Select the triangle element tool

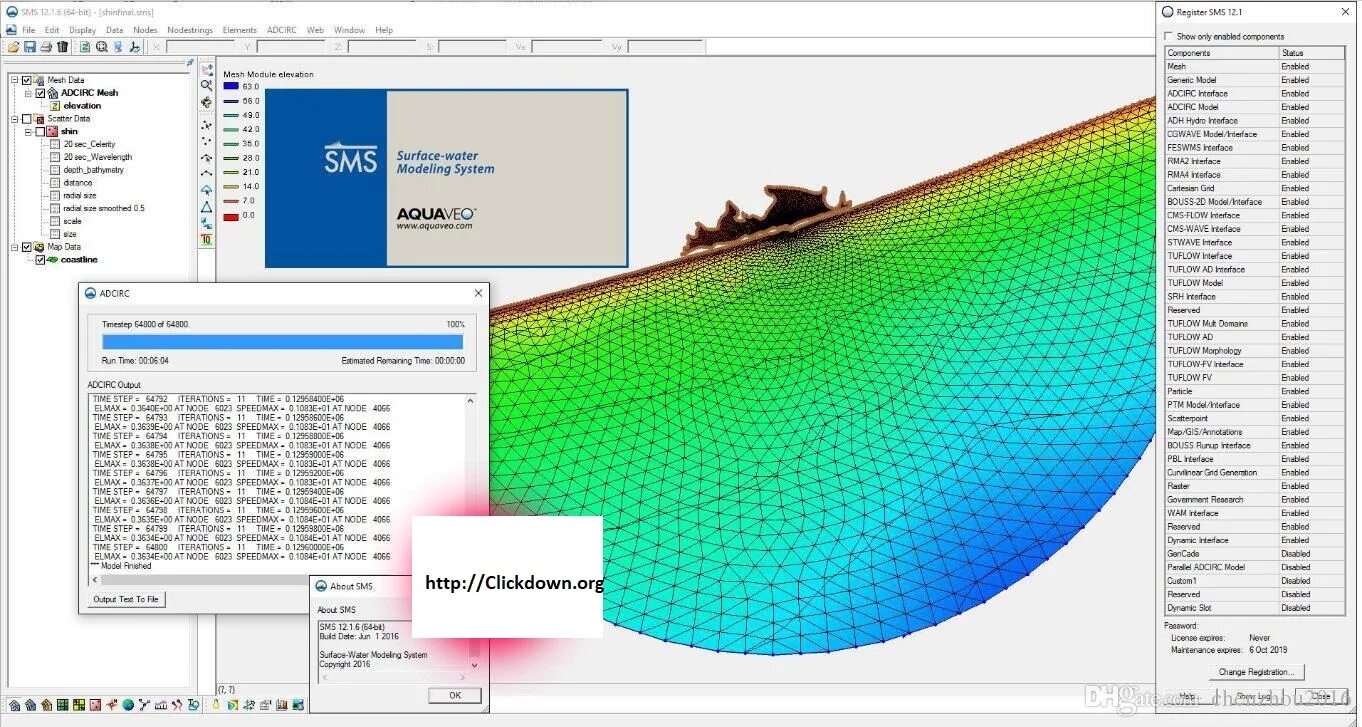click(x=207, y=206)
